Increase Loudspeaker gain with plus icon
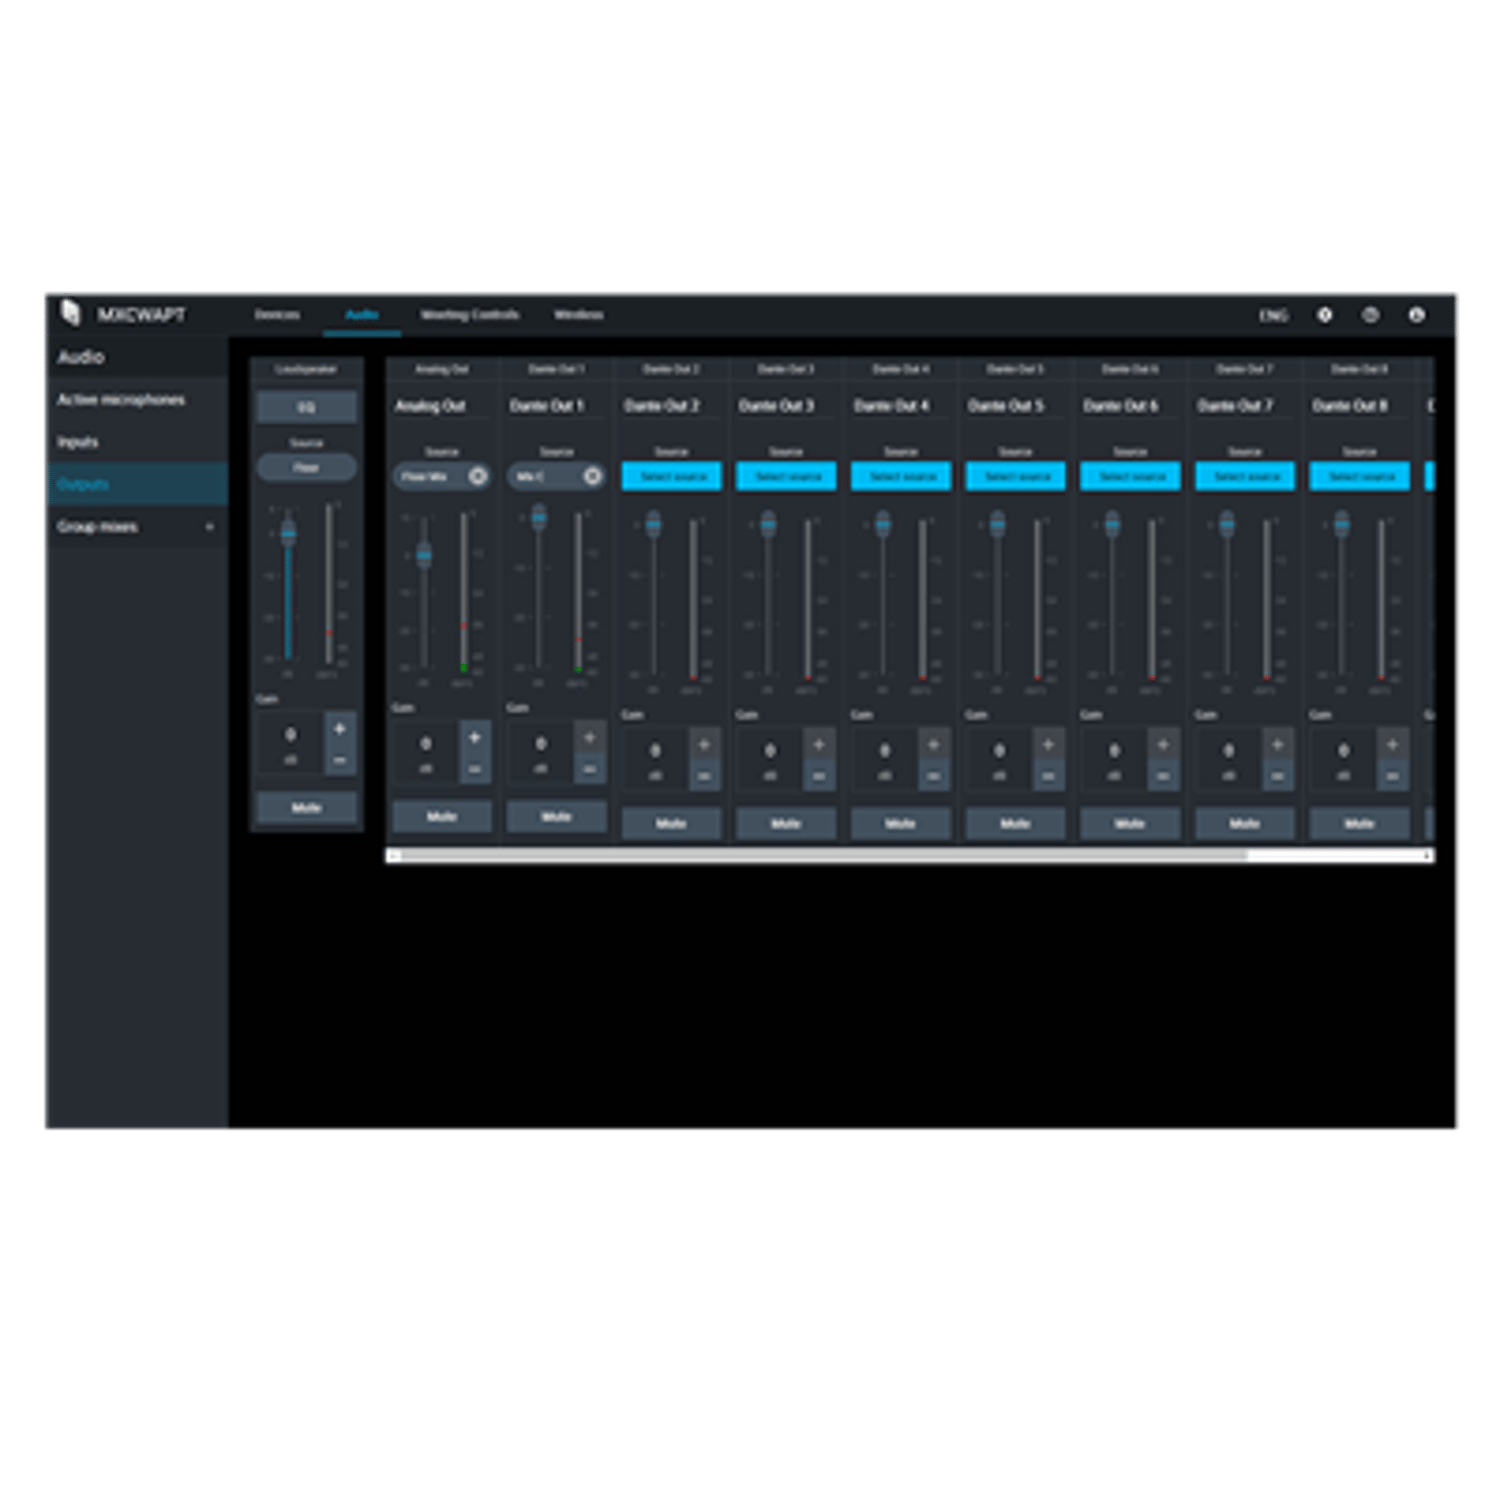Viewport: 1500px width, 1500px height. (x=339, y=729)
